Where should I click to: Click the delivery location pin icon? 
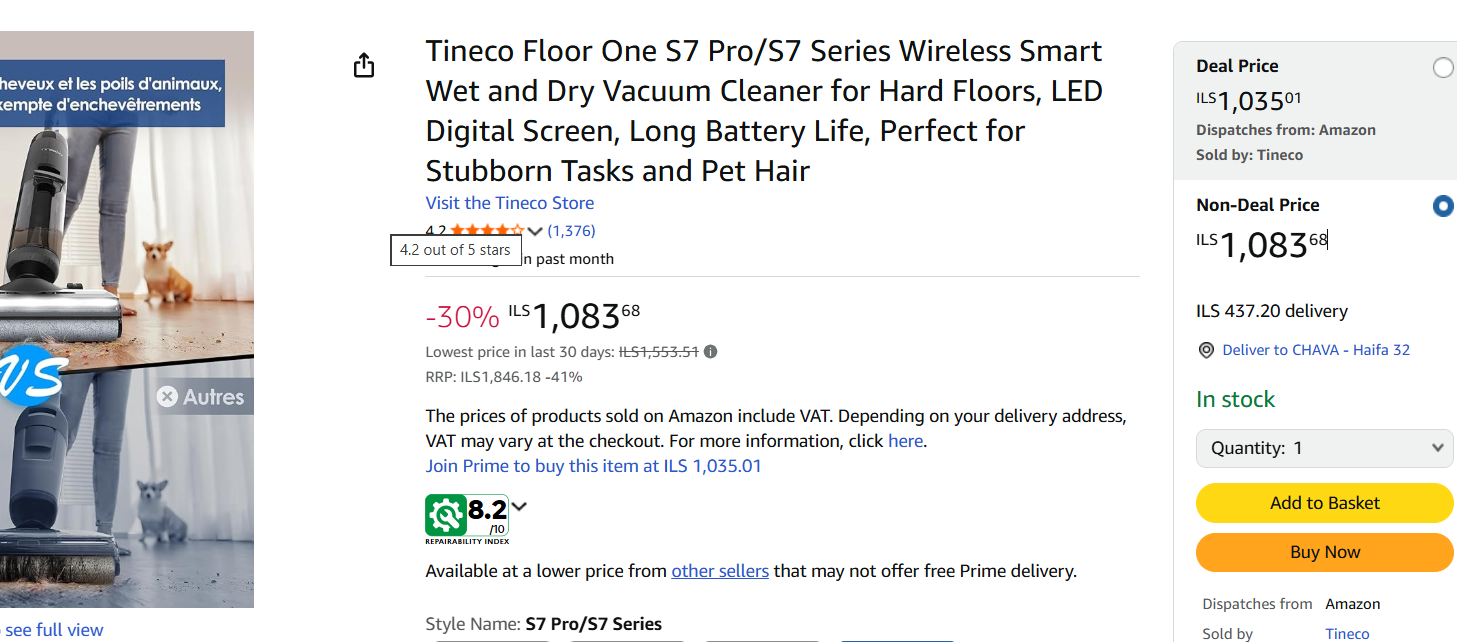1206,350
